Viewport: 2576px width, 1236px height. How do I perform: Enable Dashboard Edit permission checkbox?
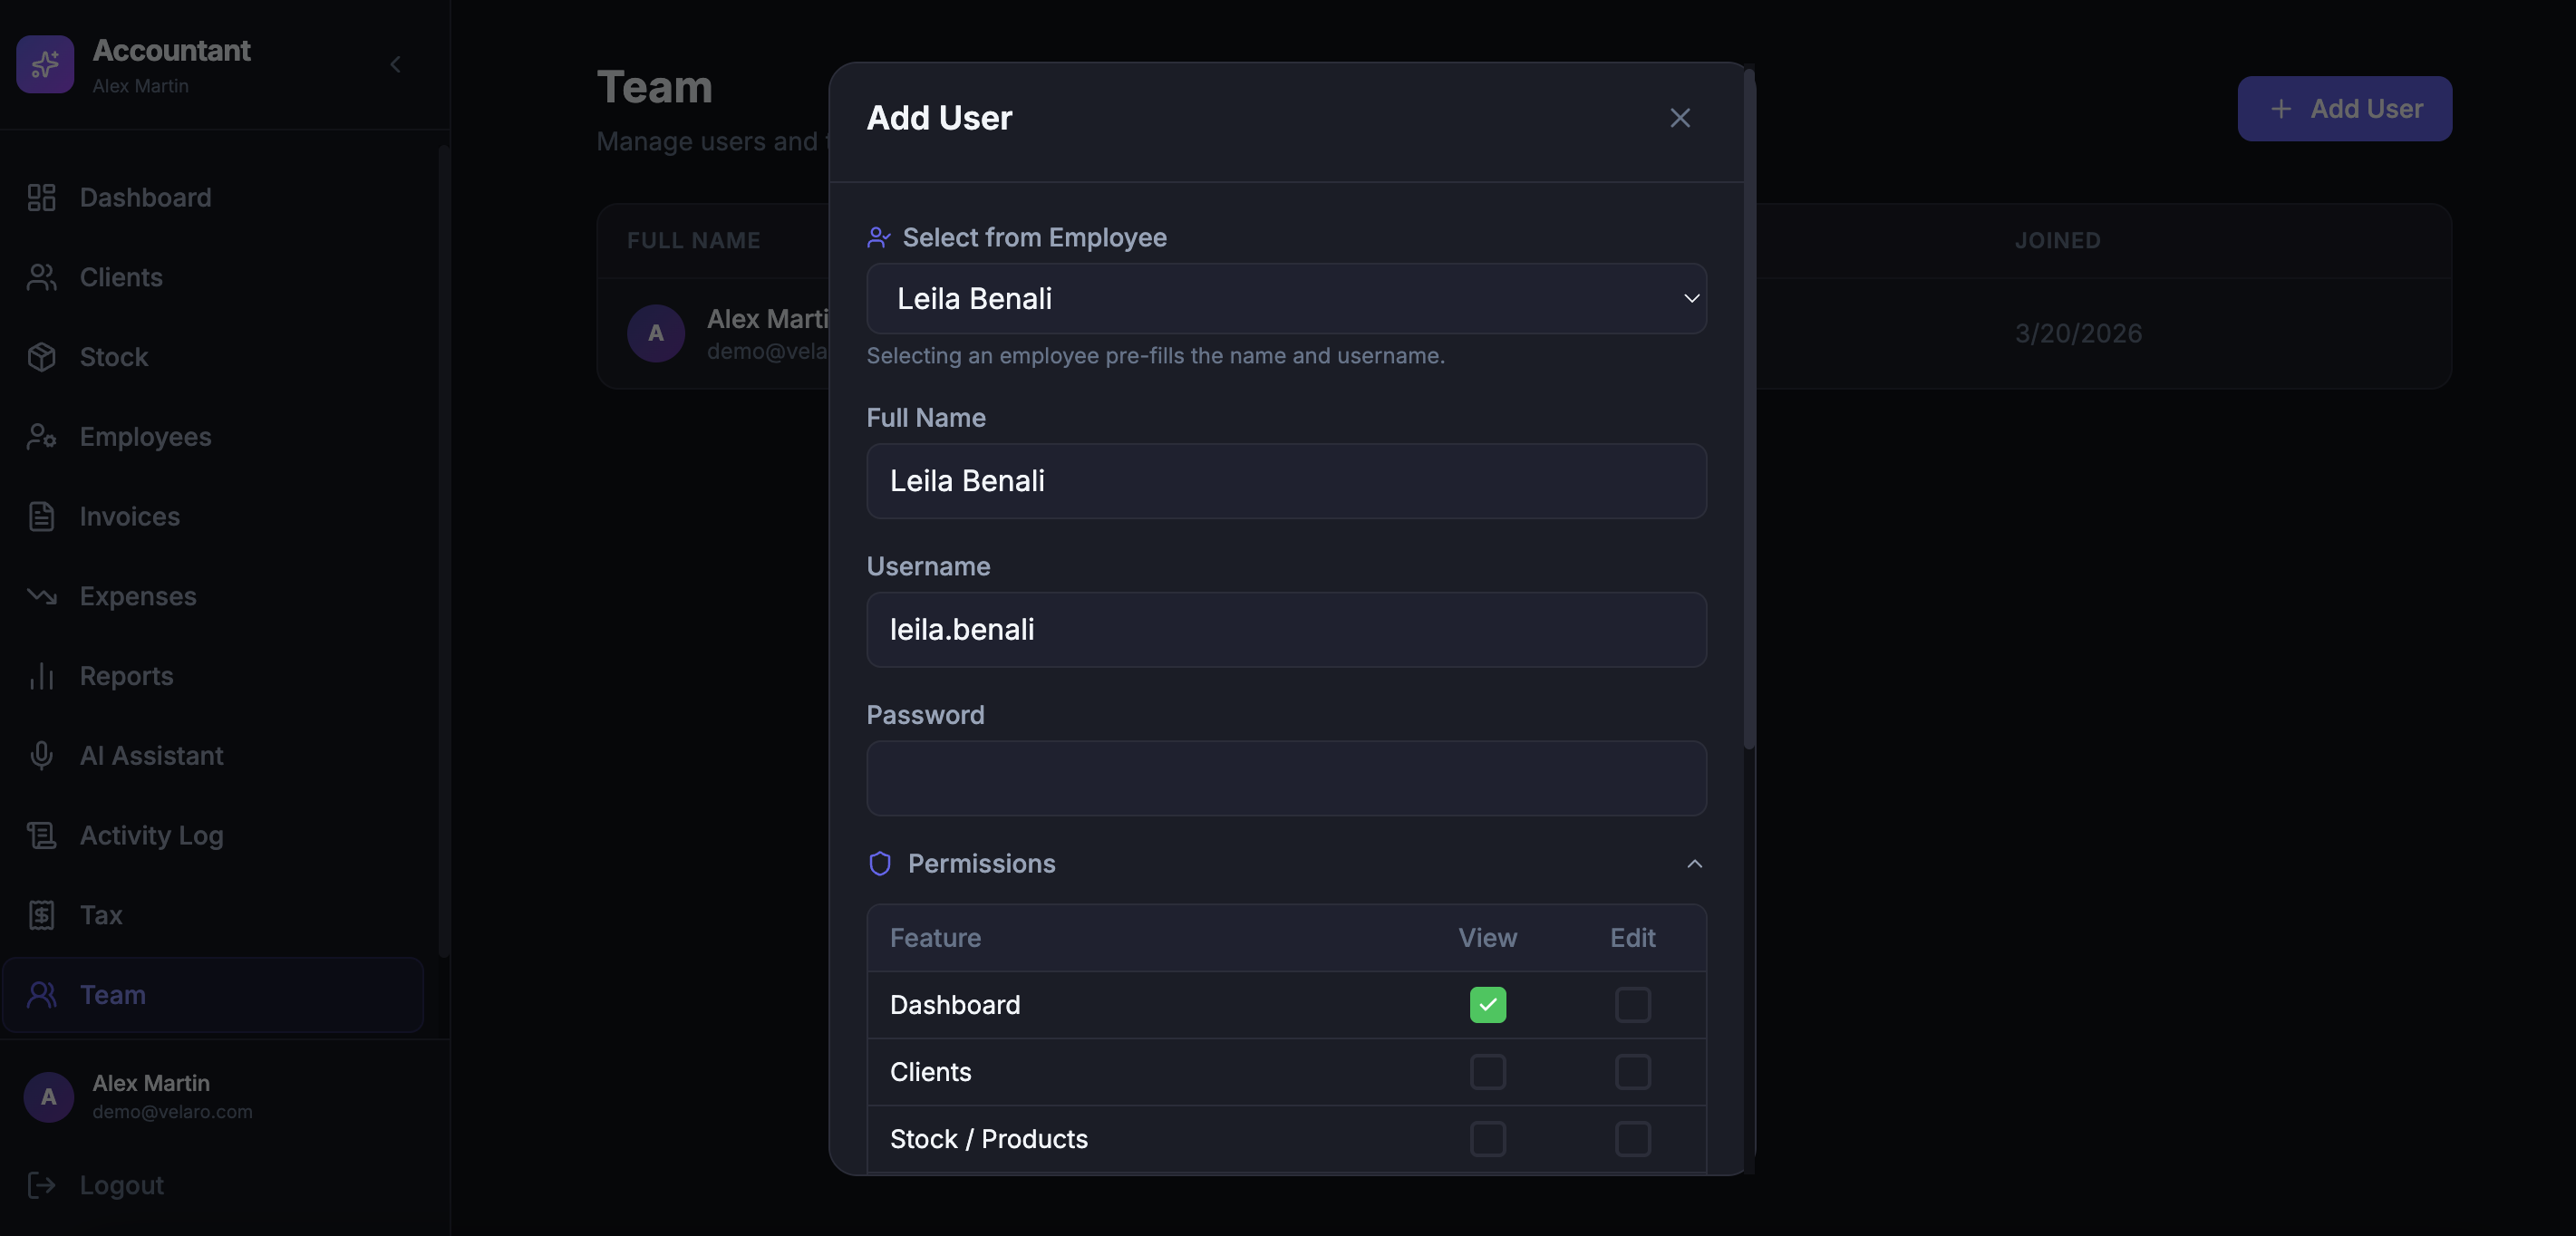click(x=1632, y=1004)
